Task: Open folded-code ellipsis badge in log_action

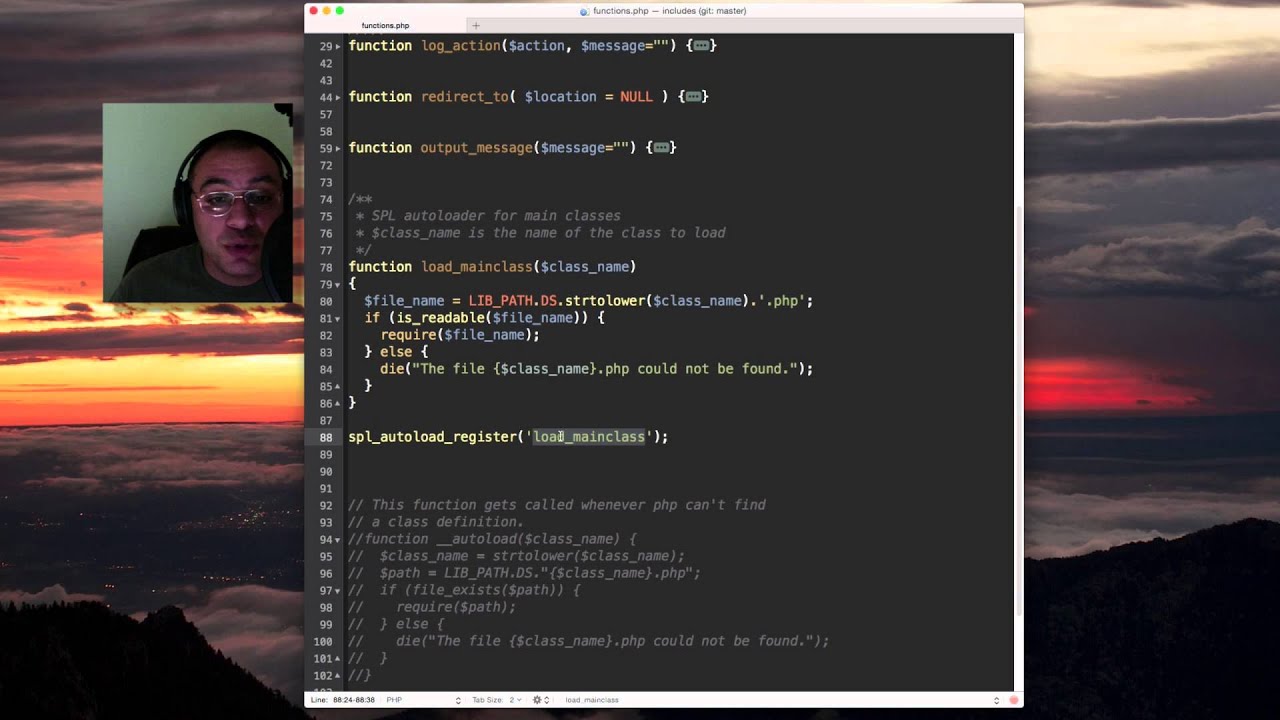Action: (701, 46)
